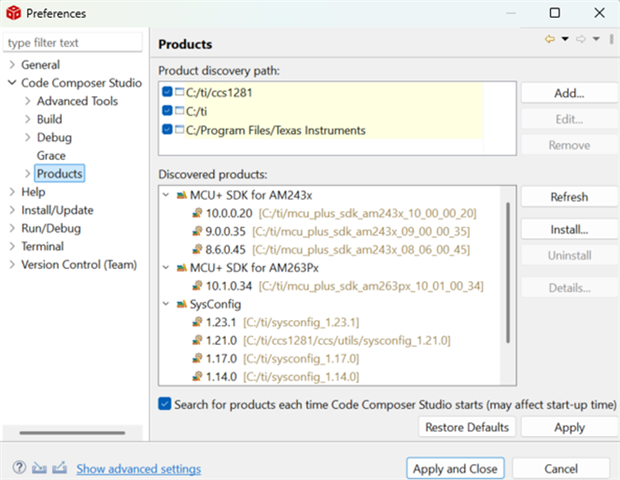Click the icon beside SysConfig 1.17.0
The height and width of the screenshot is (480, 620).
[197, 359]
